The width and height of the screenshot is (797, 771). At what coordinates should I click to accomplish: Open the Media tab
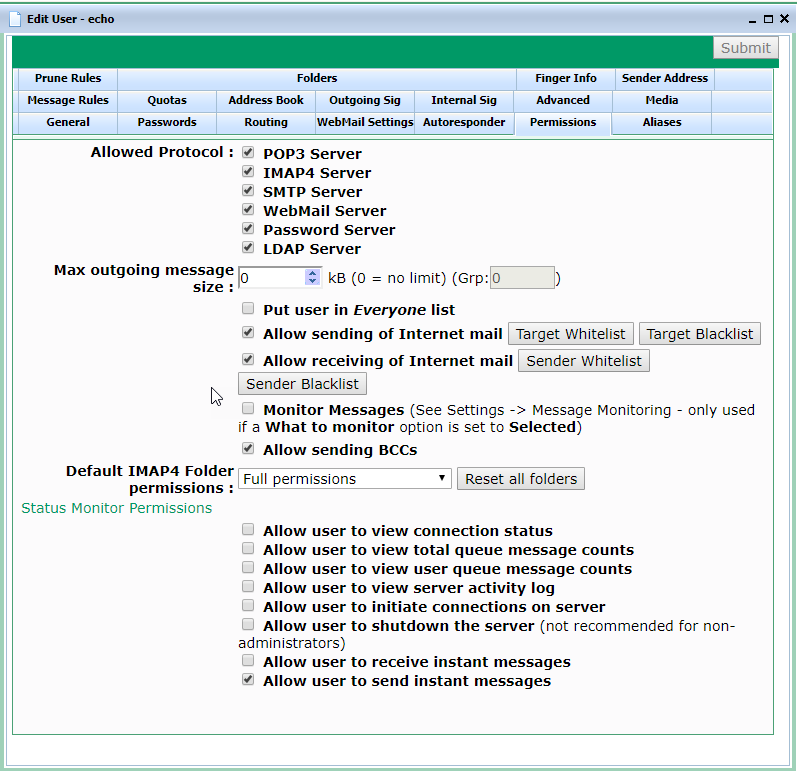[662, 100]
